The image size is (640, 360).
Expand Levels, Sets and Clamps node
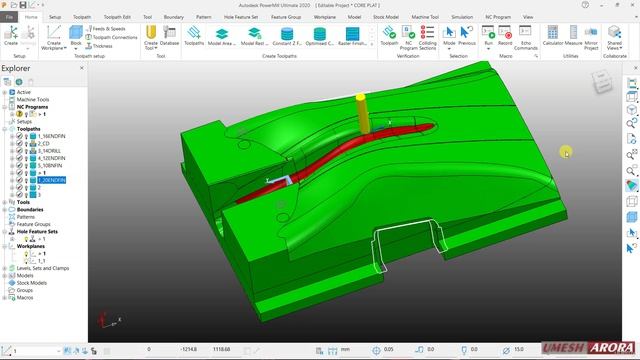point(5,268)
